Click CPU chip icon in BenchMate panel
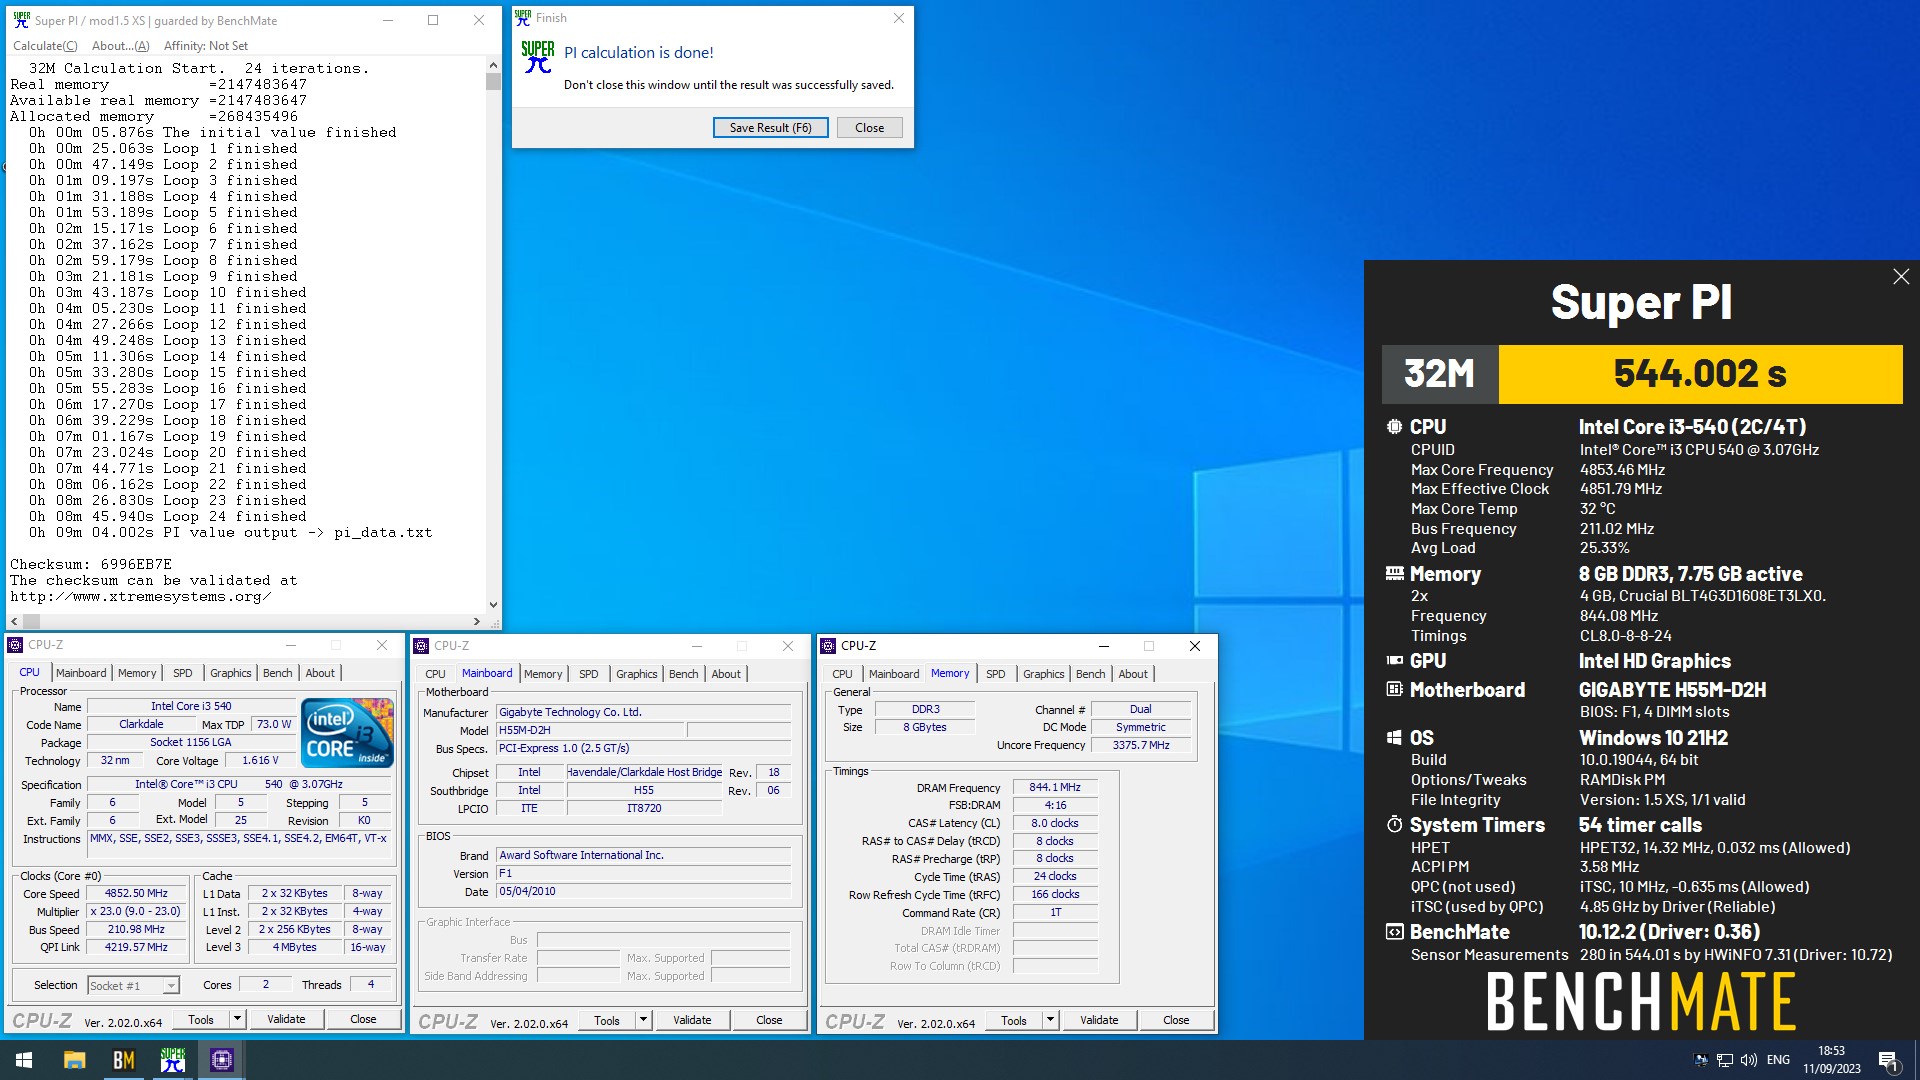Viewport: 1920px width, 1080px height. (1394, 427)
